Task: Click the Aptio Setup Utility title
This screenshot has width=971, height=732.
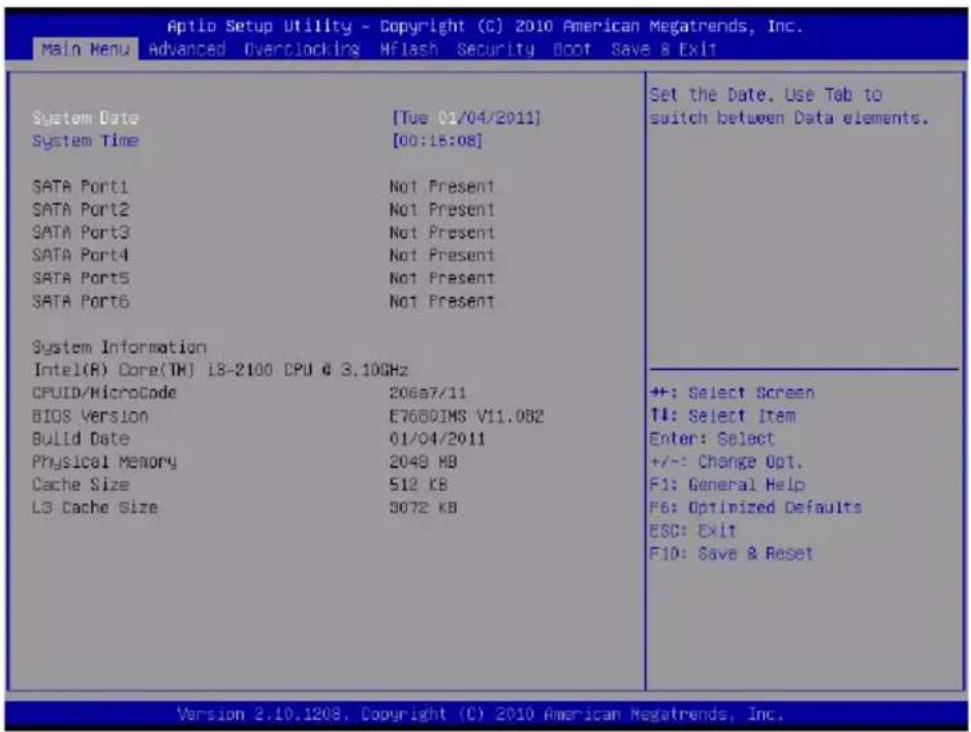Action: 485,26
